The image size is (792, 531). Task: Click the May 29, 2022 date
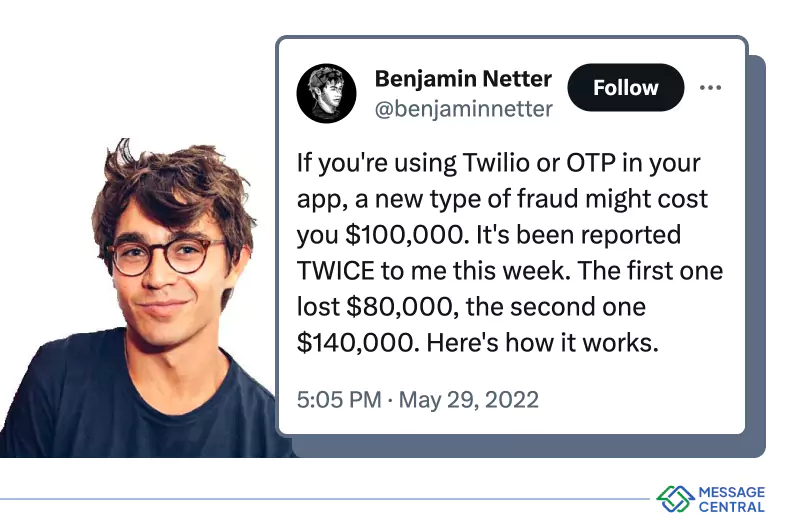pyautogui.click(x=469, y=400)
